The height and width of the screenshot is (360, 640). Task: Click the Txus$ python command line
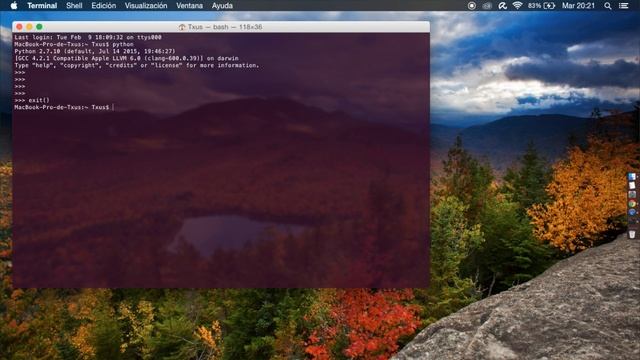(74, 44)
